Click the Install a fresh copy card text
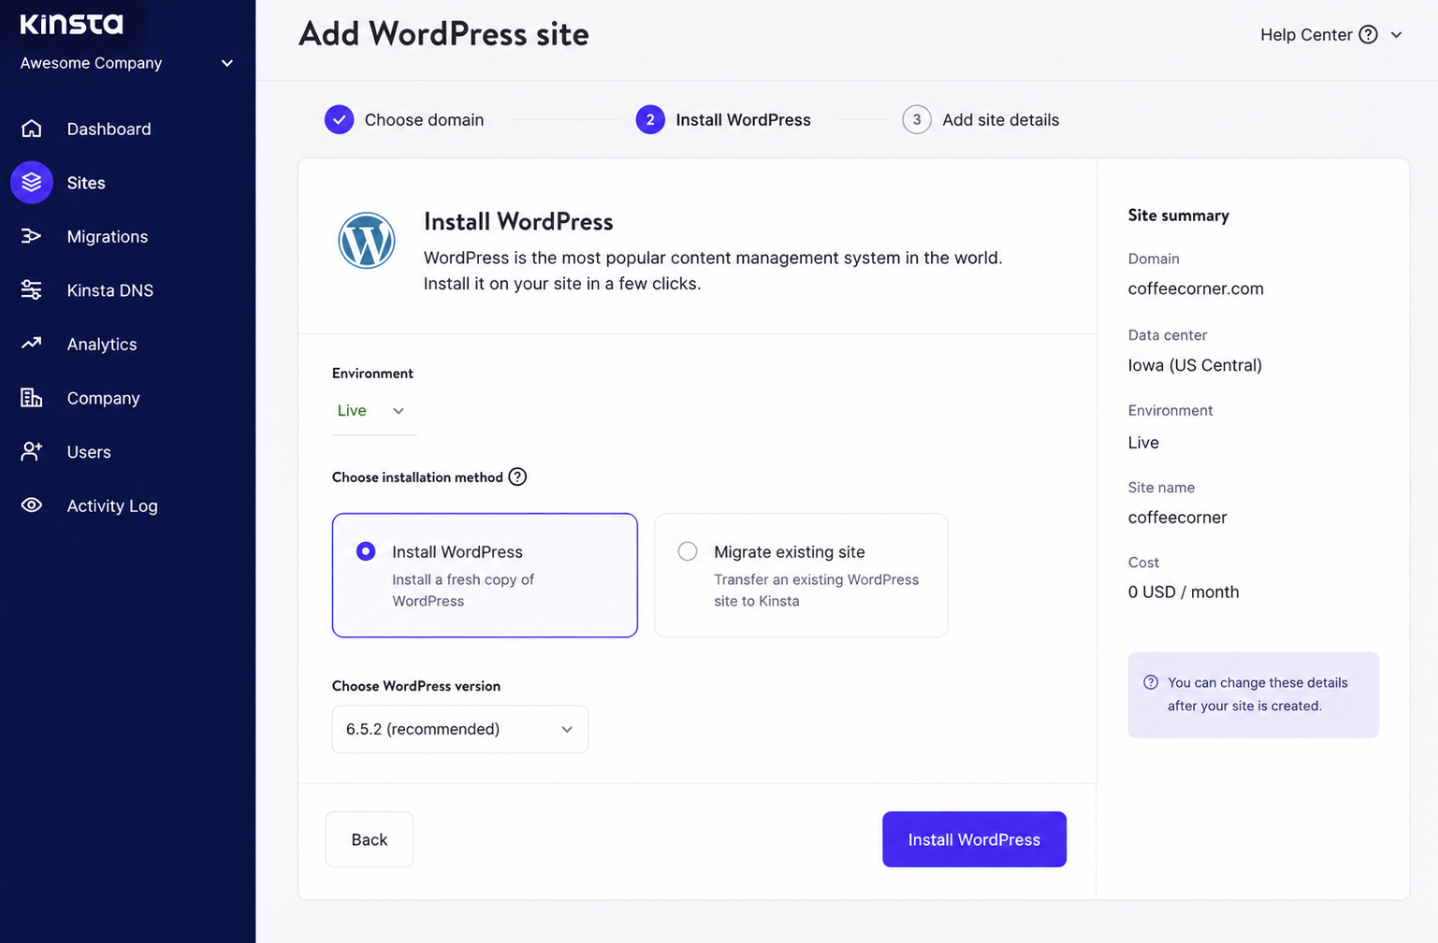The width and height of the screenshot is (1438, 943). click(463, 590)
